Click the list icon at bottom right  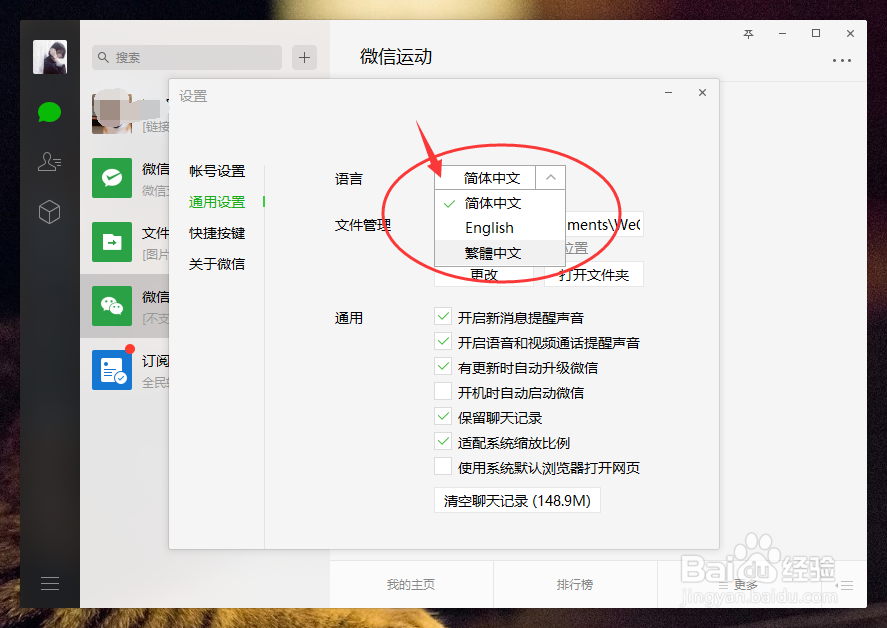pos(846,586)
